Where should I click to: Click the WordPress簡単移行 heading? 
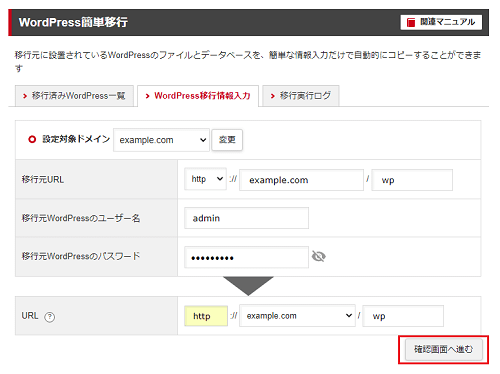pos(73,22)
